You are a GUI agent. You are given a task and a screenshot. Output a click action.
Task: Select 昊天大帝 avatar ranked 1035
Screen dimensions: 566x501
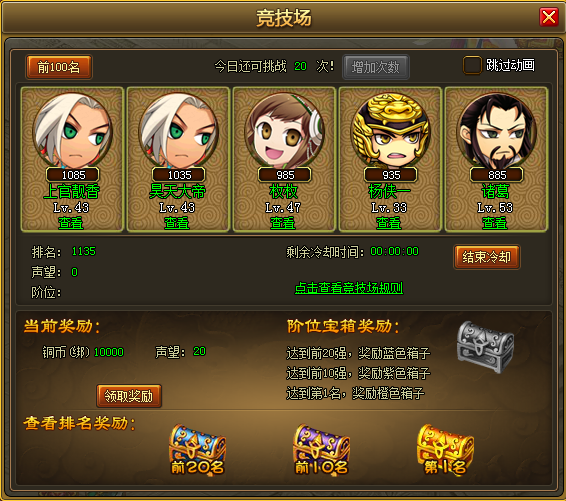(178, 131)
